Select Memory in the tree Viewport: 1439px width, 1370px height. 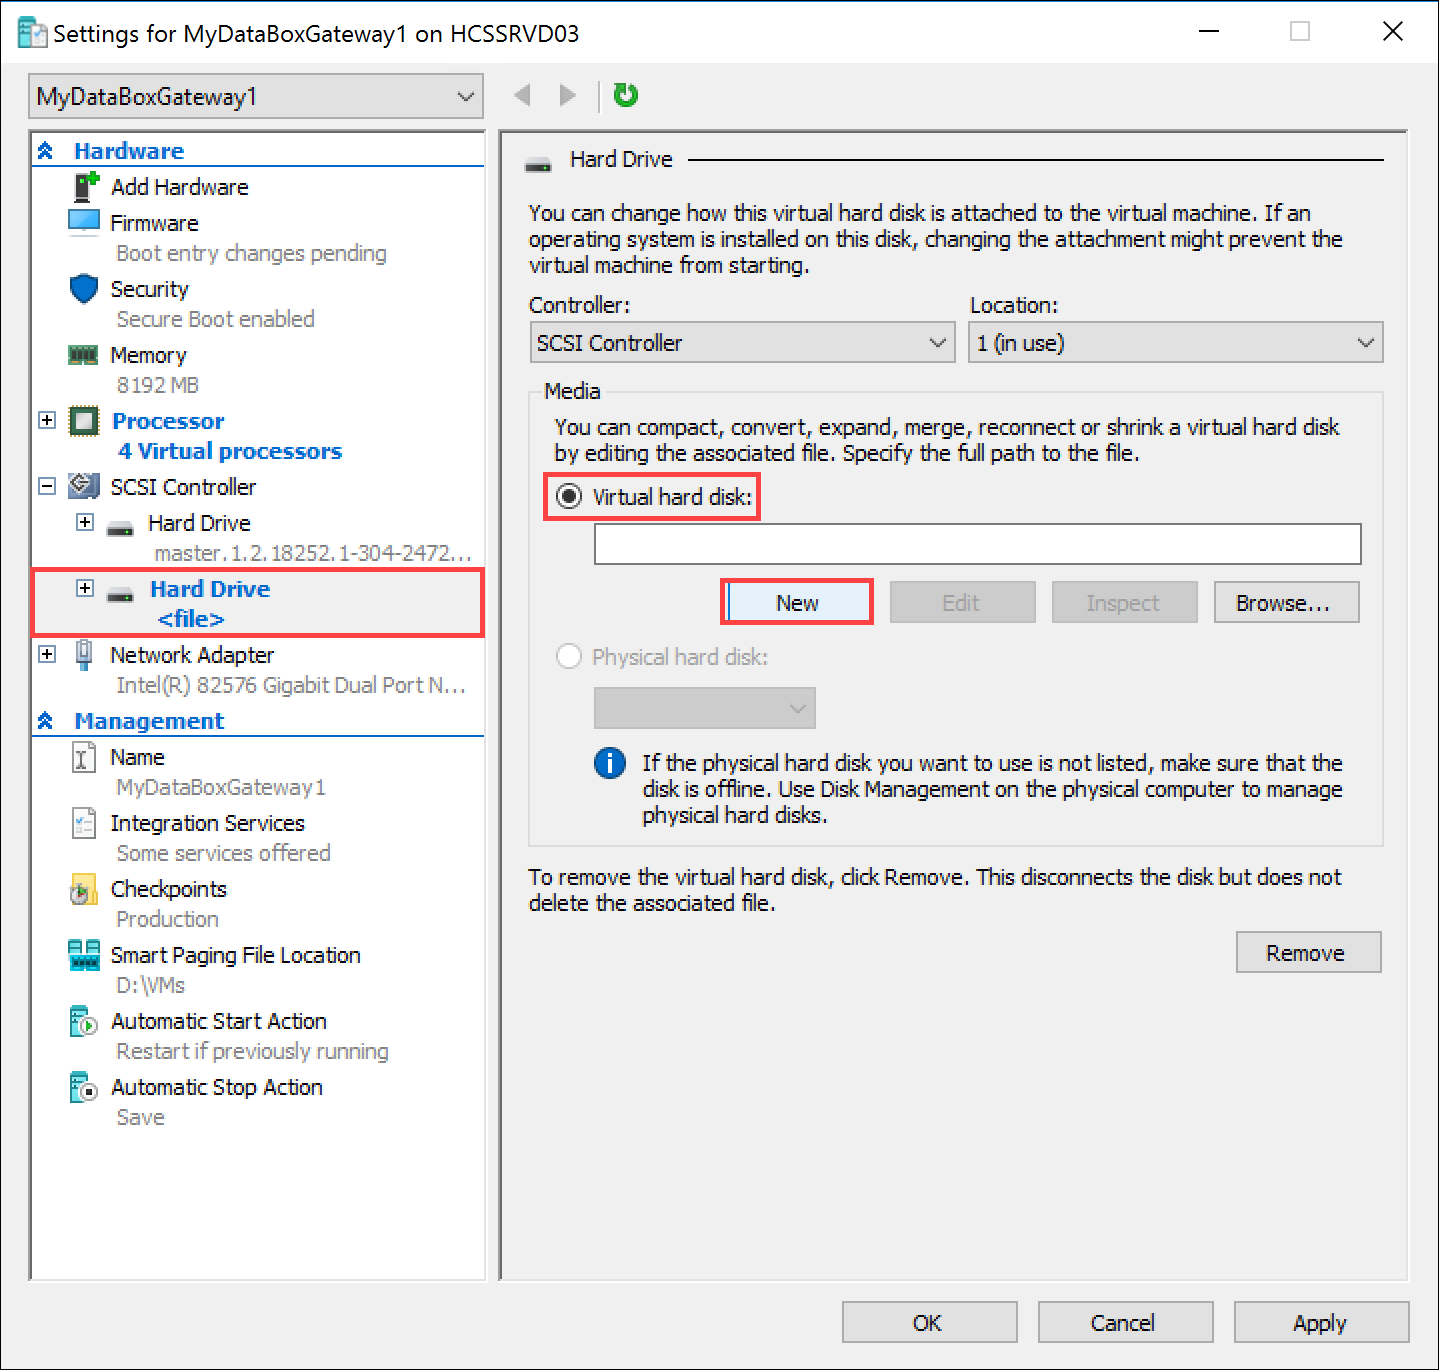point(148,355)
